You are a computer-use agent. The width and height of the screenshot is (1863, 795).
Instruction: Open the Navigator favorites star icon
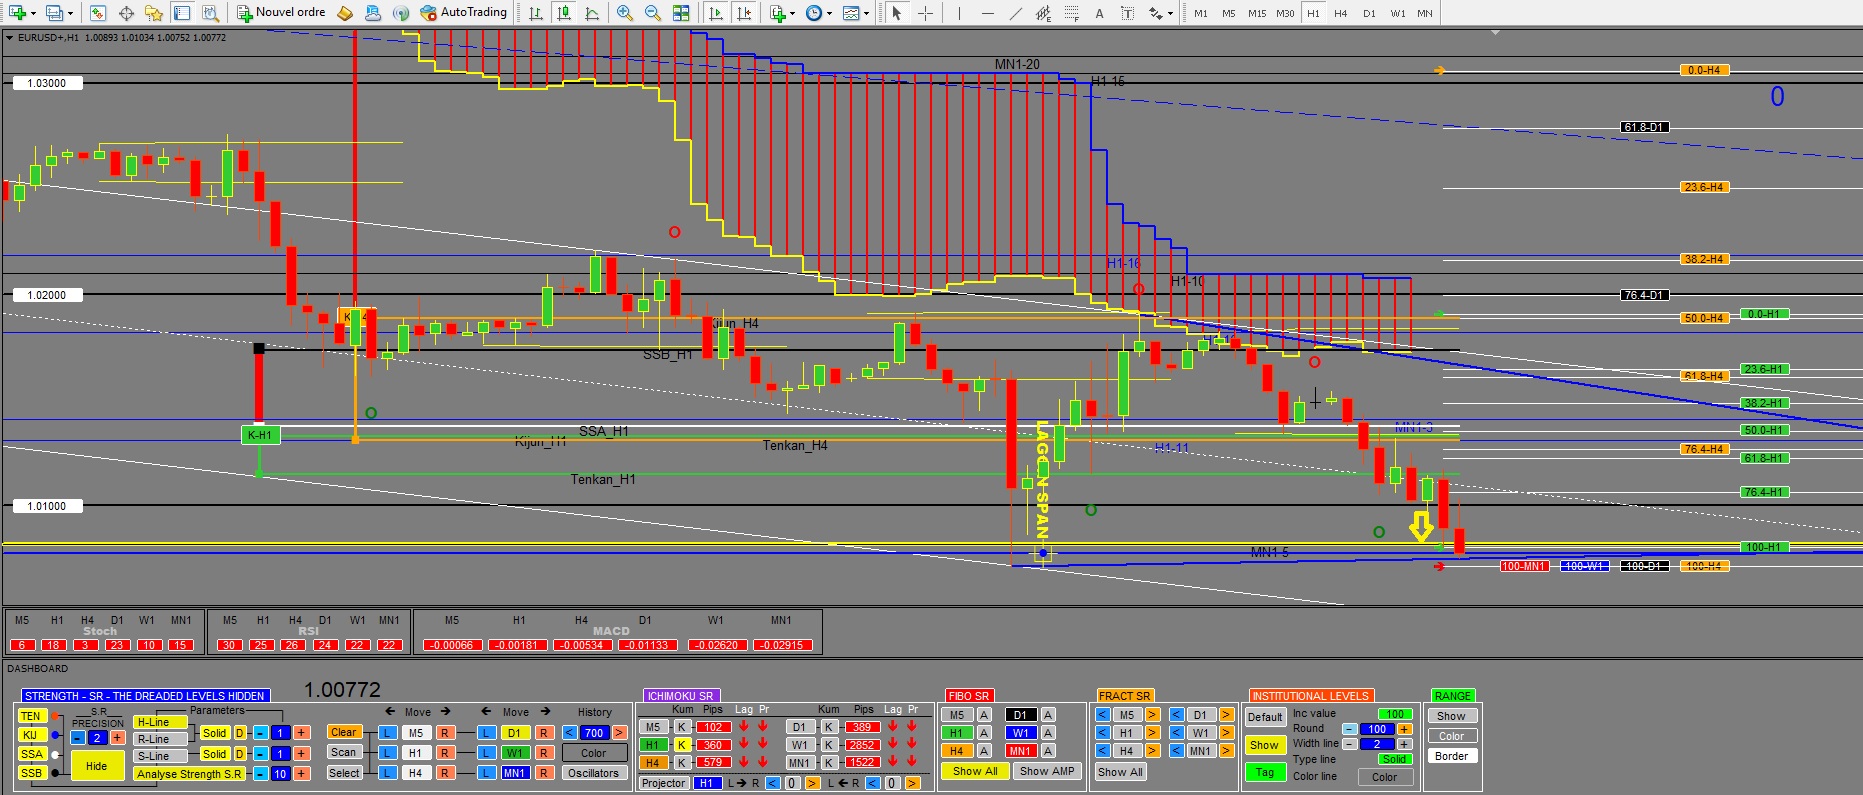pos(154,13)
